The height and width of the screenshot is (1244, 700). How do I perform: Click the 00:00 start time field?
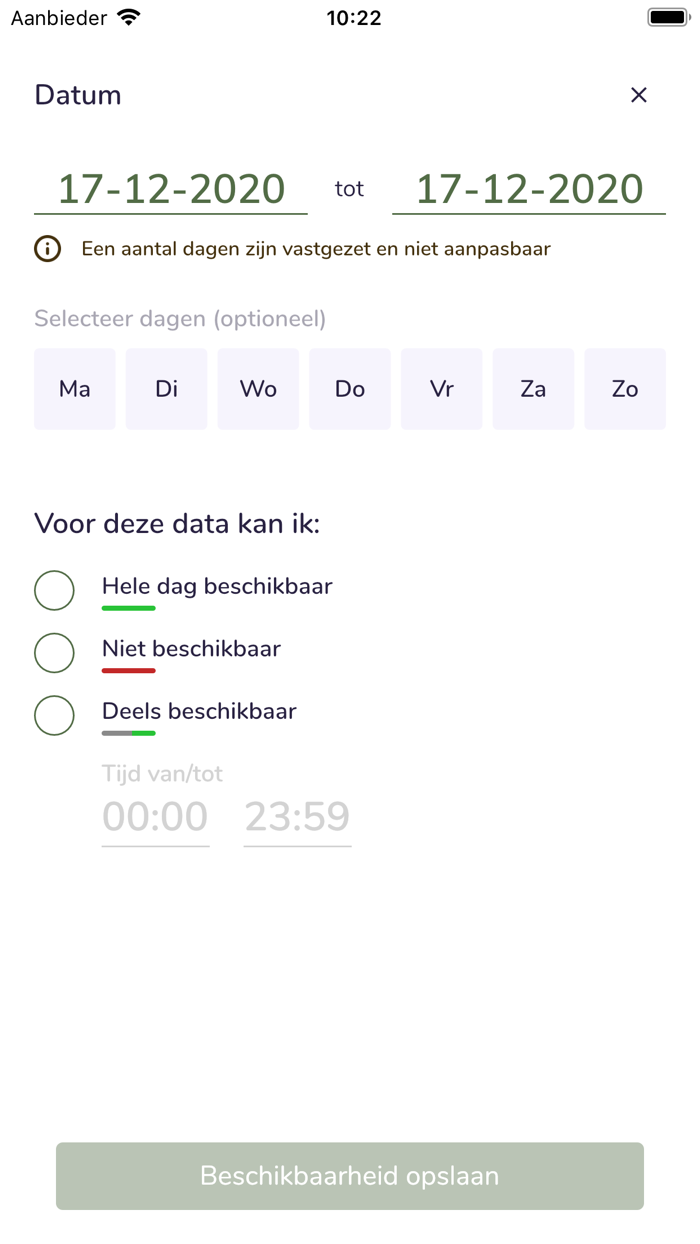click(155, 817)
